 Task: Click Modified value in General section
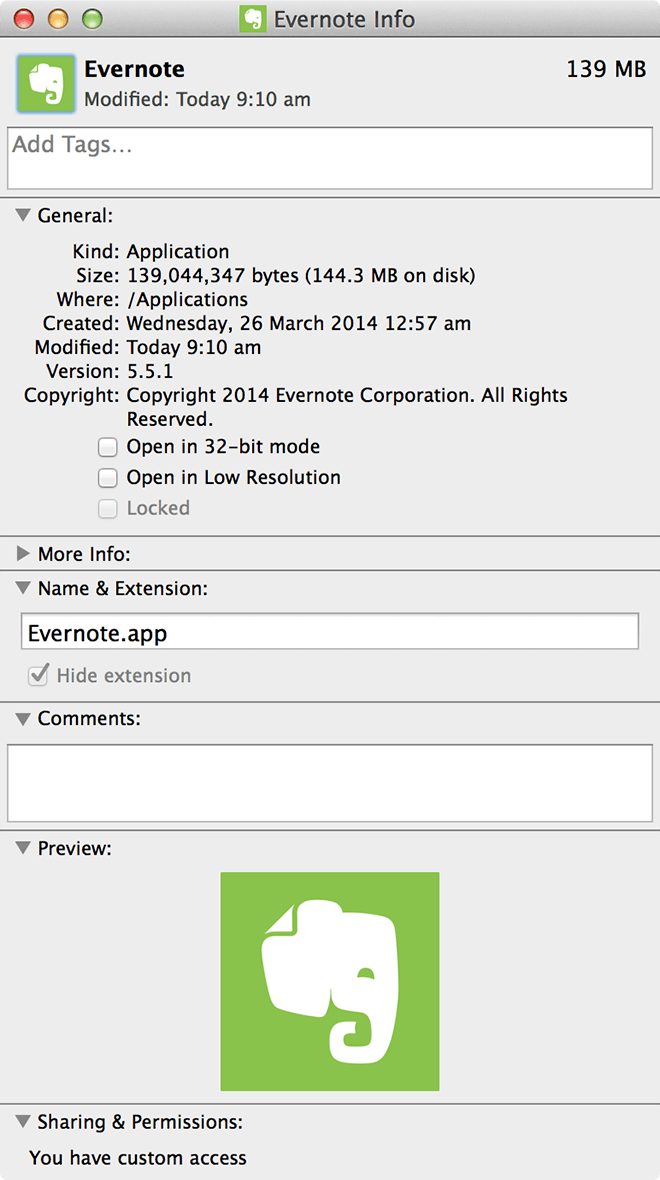[x=193, y=348]
